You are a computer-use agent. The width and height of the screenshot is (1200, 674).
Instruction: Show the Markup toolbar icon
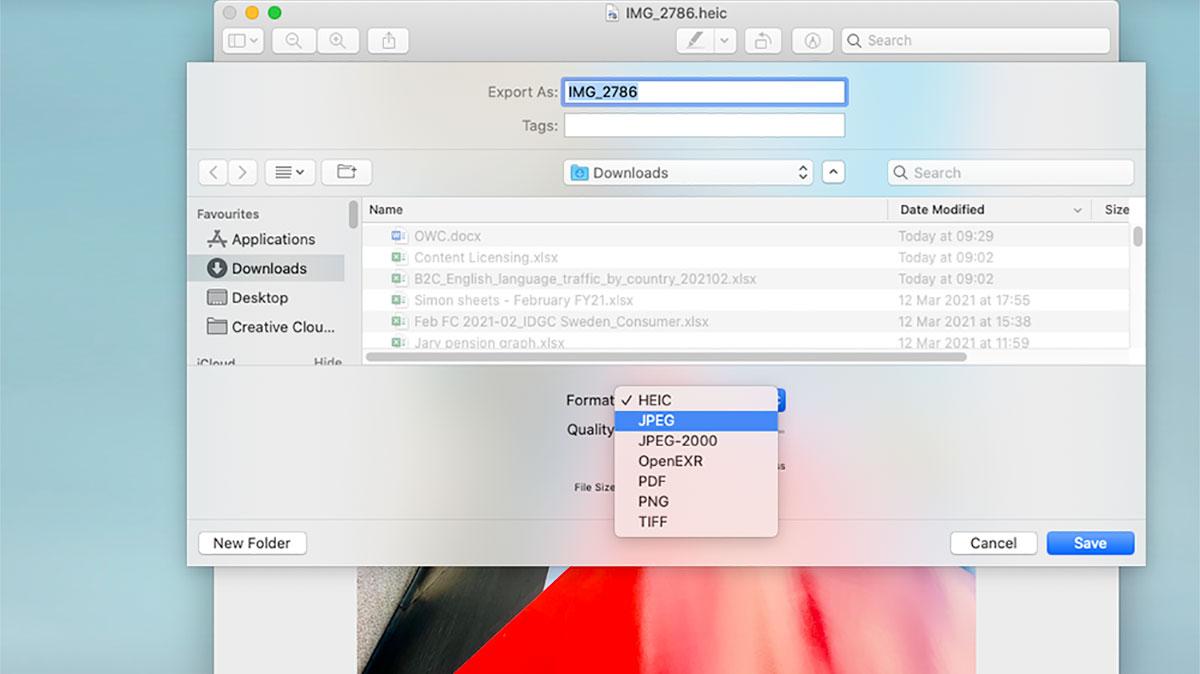click(813, 41)
